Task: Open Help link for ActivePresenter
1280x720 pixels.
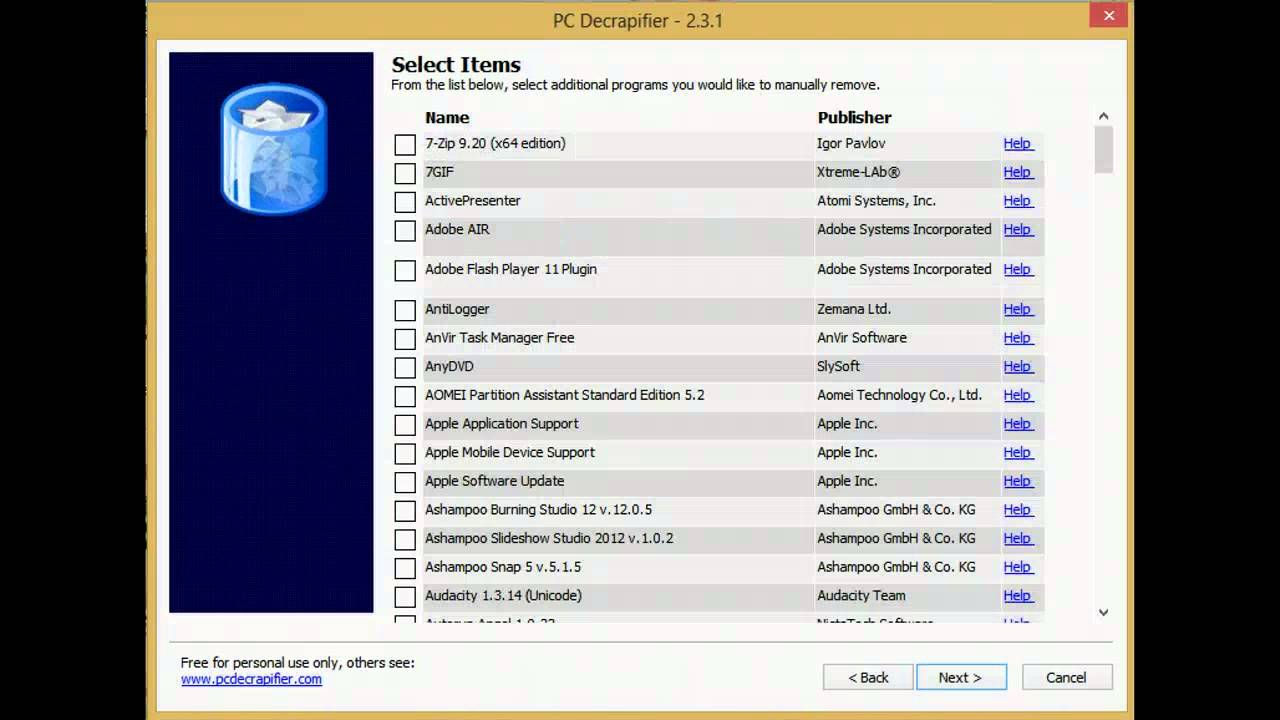Action: click(1017, 201)
